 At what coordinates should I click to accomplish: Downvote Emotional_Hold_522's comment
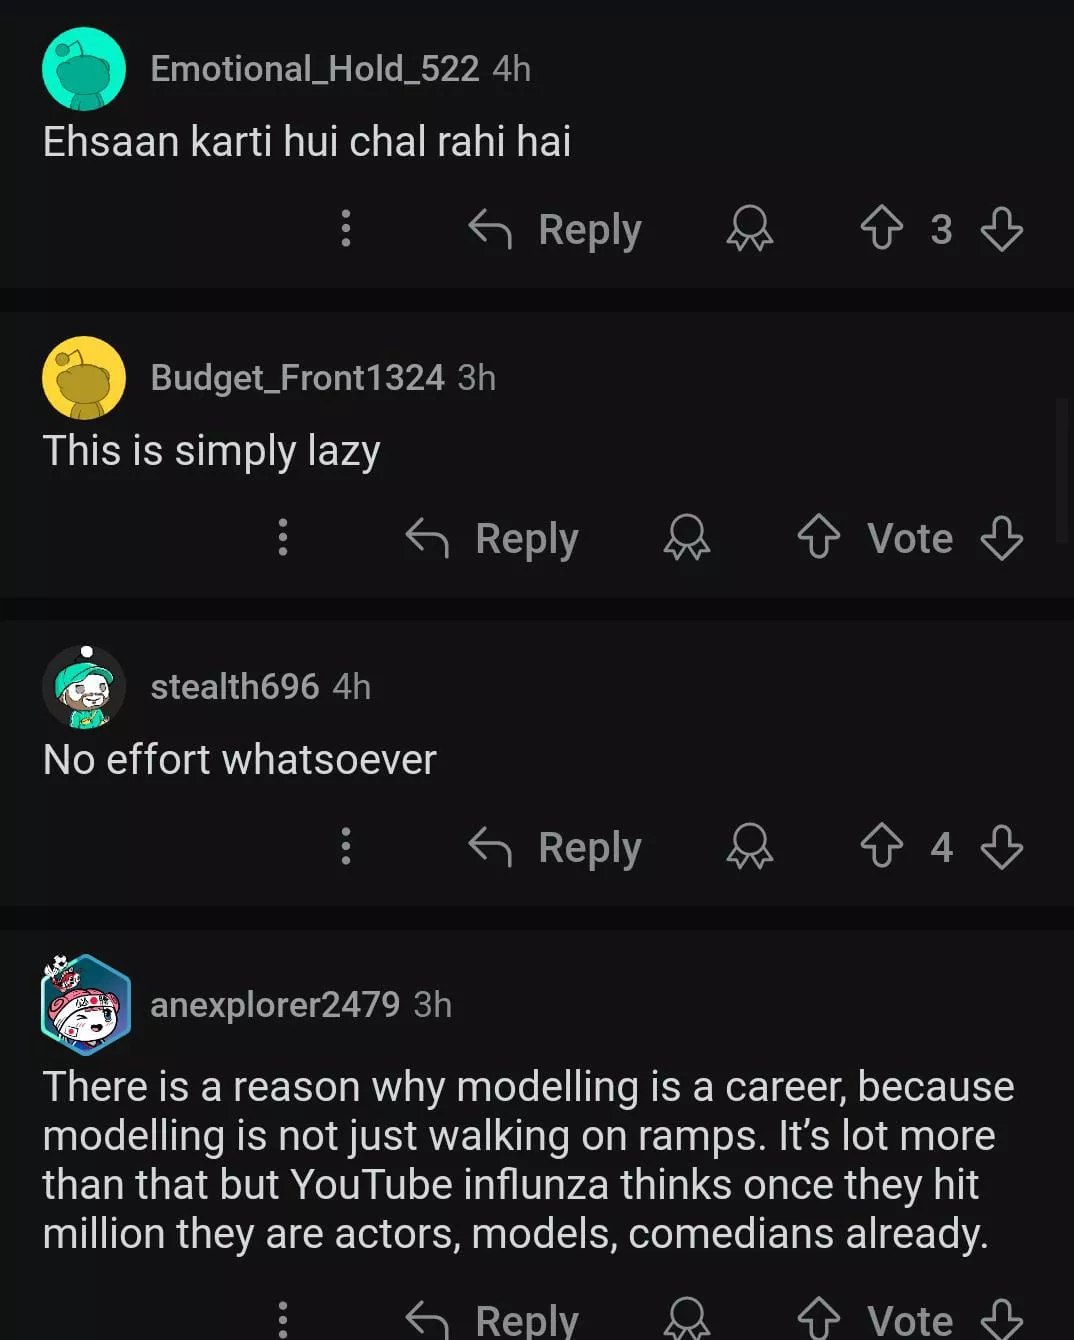(1001, 228)
